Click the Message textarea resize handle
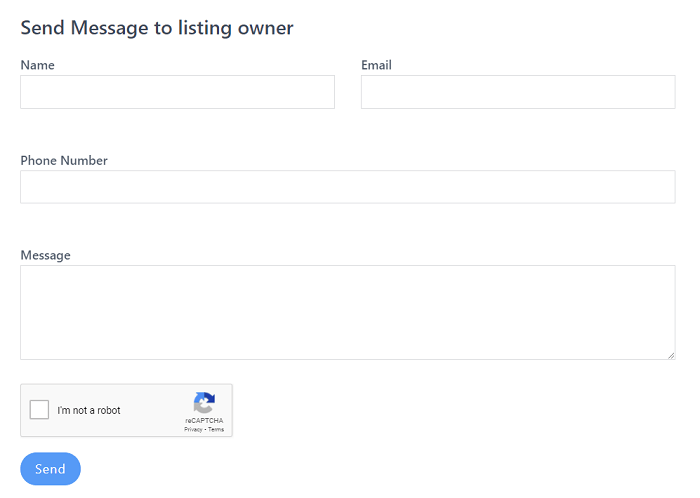This screenshot has height=498, width=700. [671, 356]
